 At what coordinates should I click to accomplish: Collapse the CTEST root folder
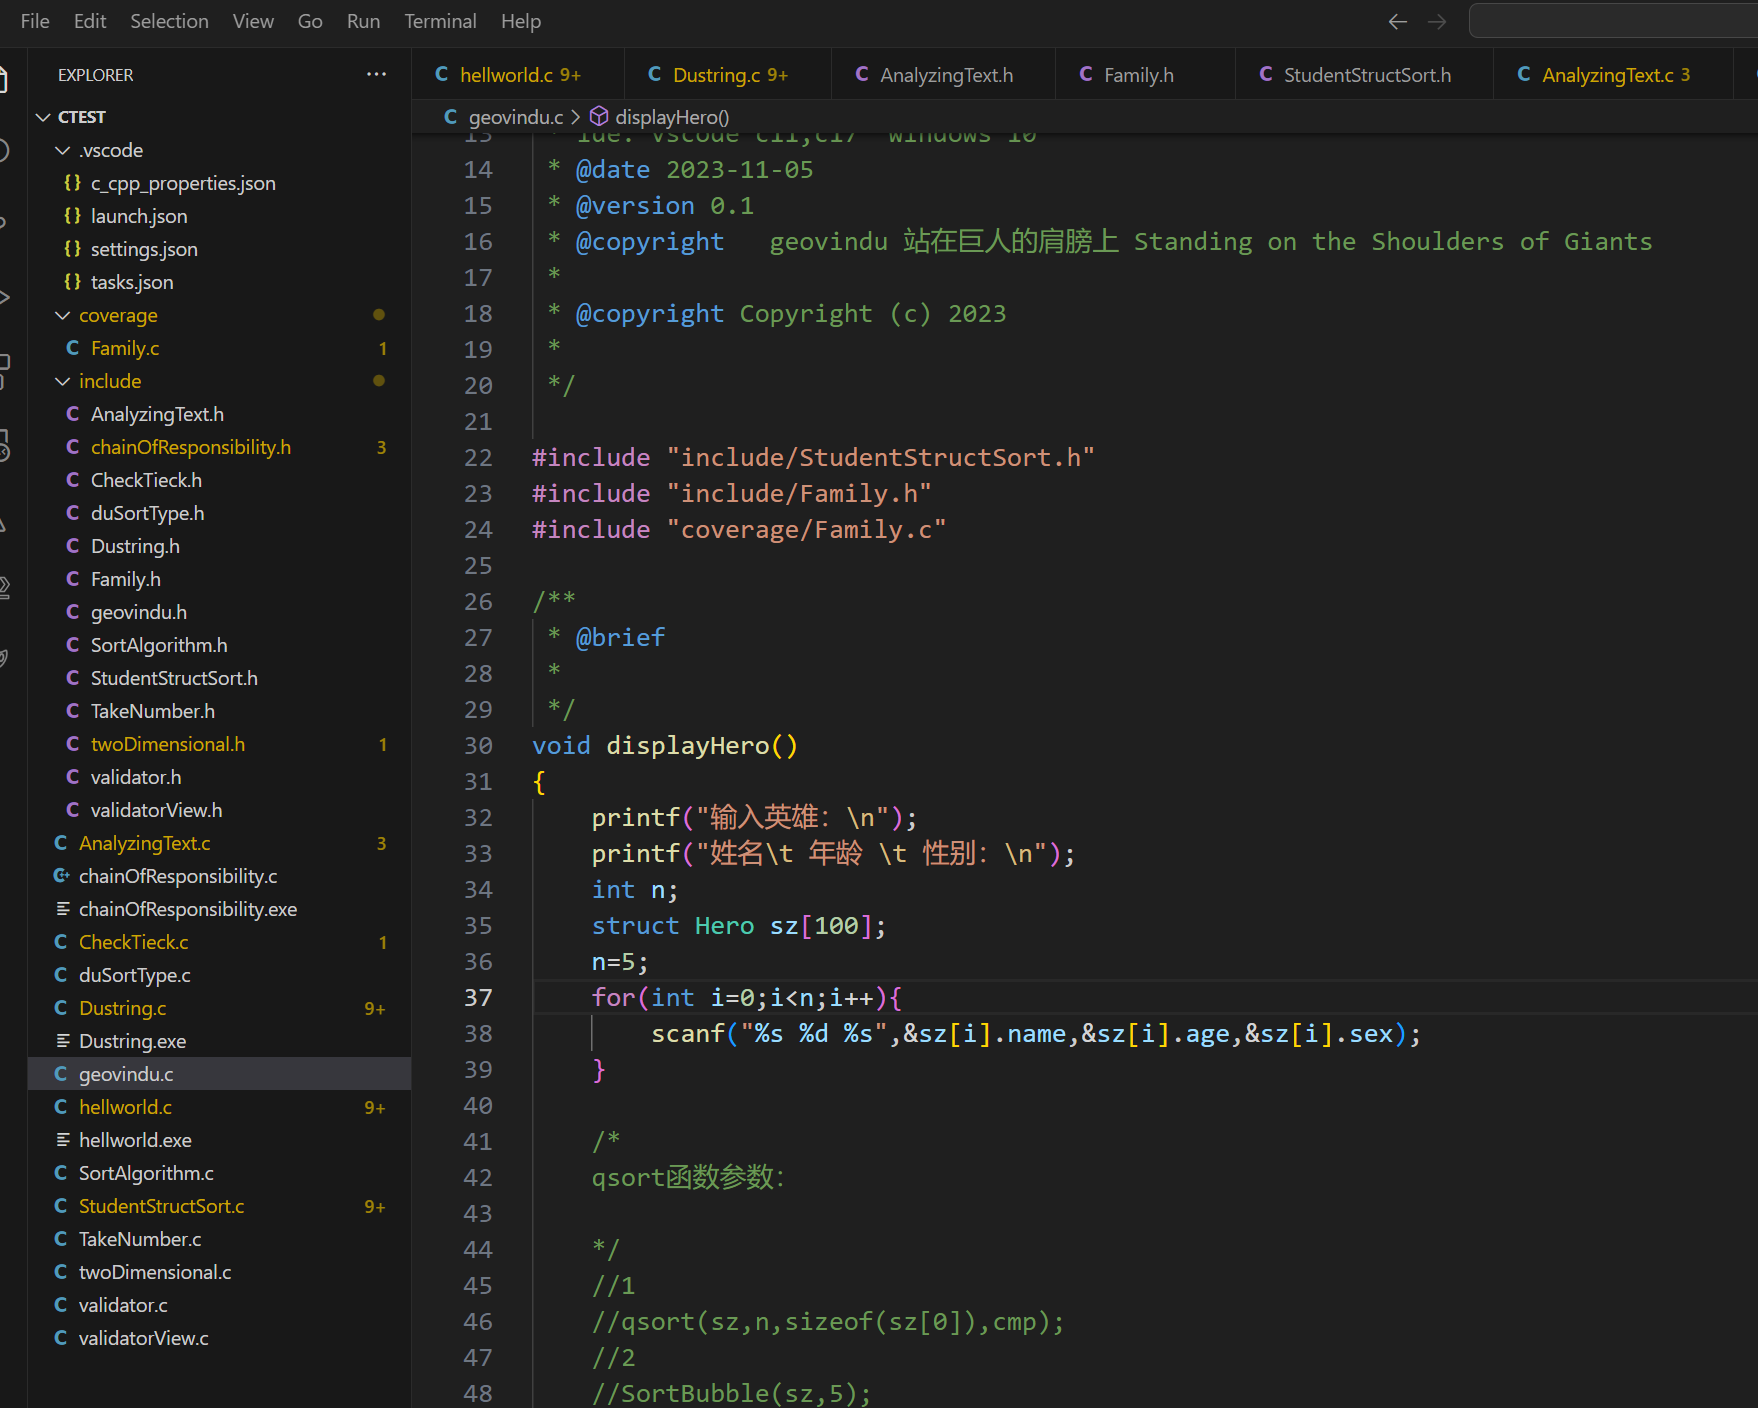pyautogui.click(x=43, y=117)
